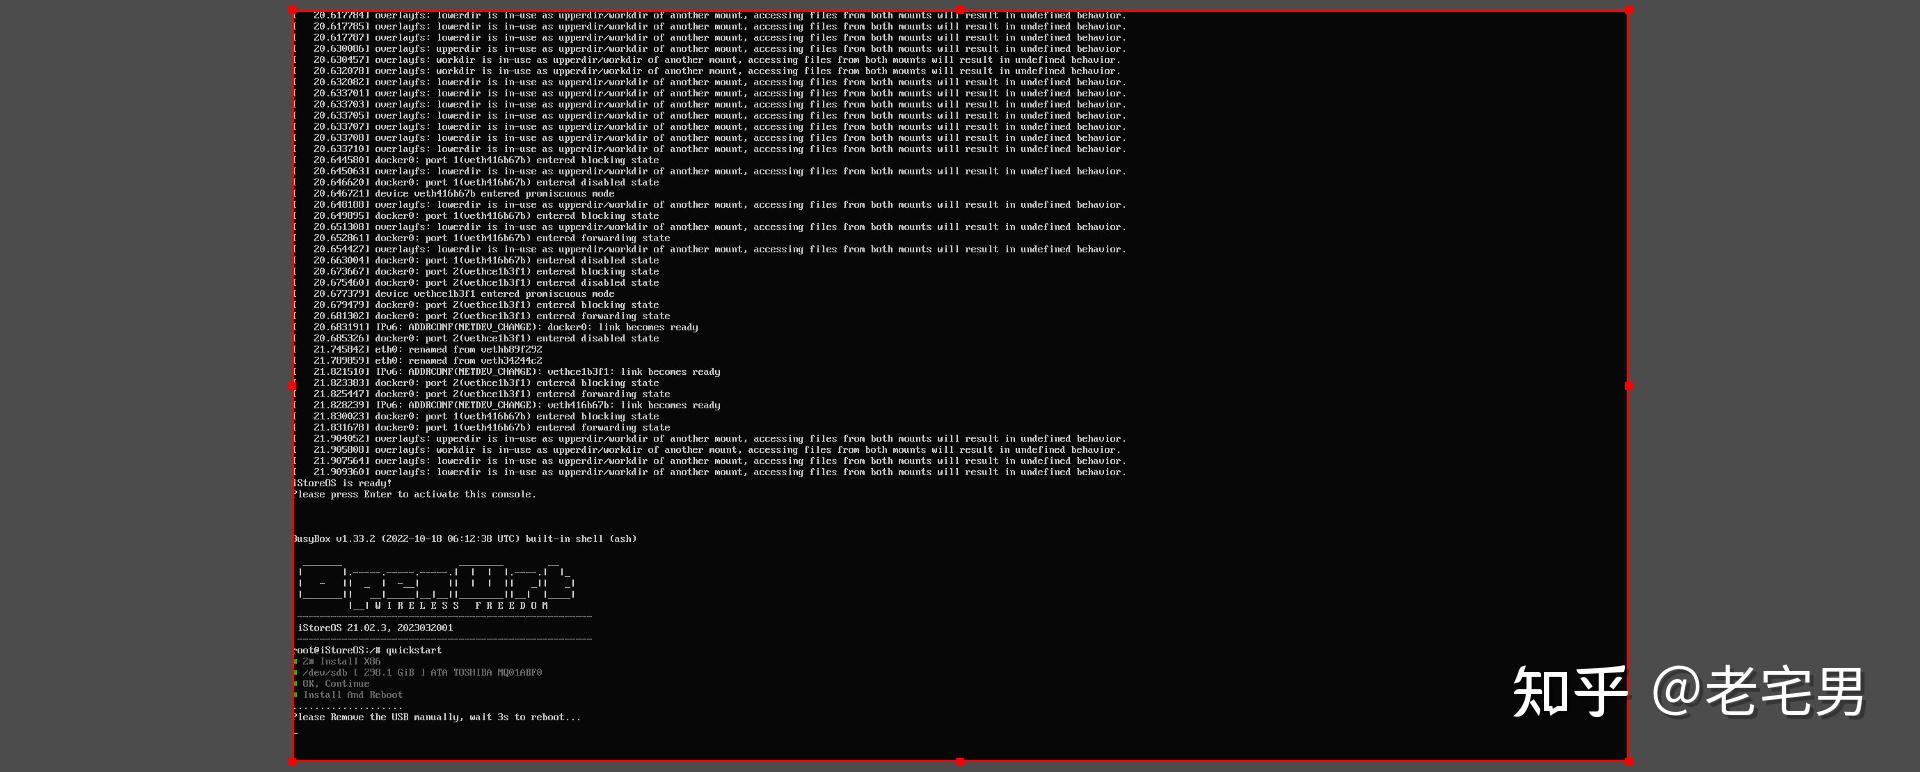Click the 21.830023 port 1 blocking state line

(x=476, y=416)
